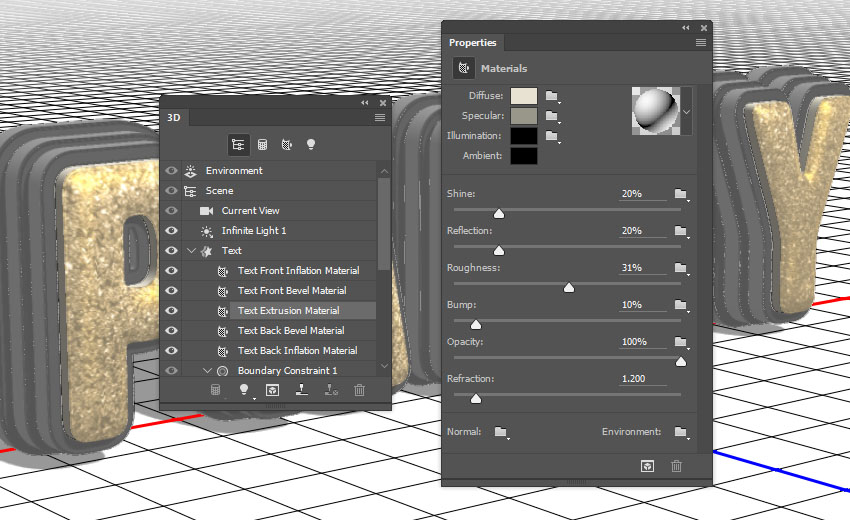
Task: Select Text Back Inflation Material
Action: [x=297, y=351]
